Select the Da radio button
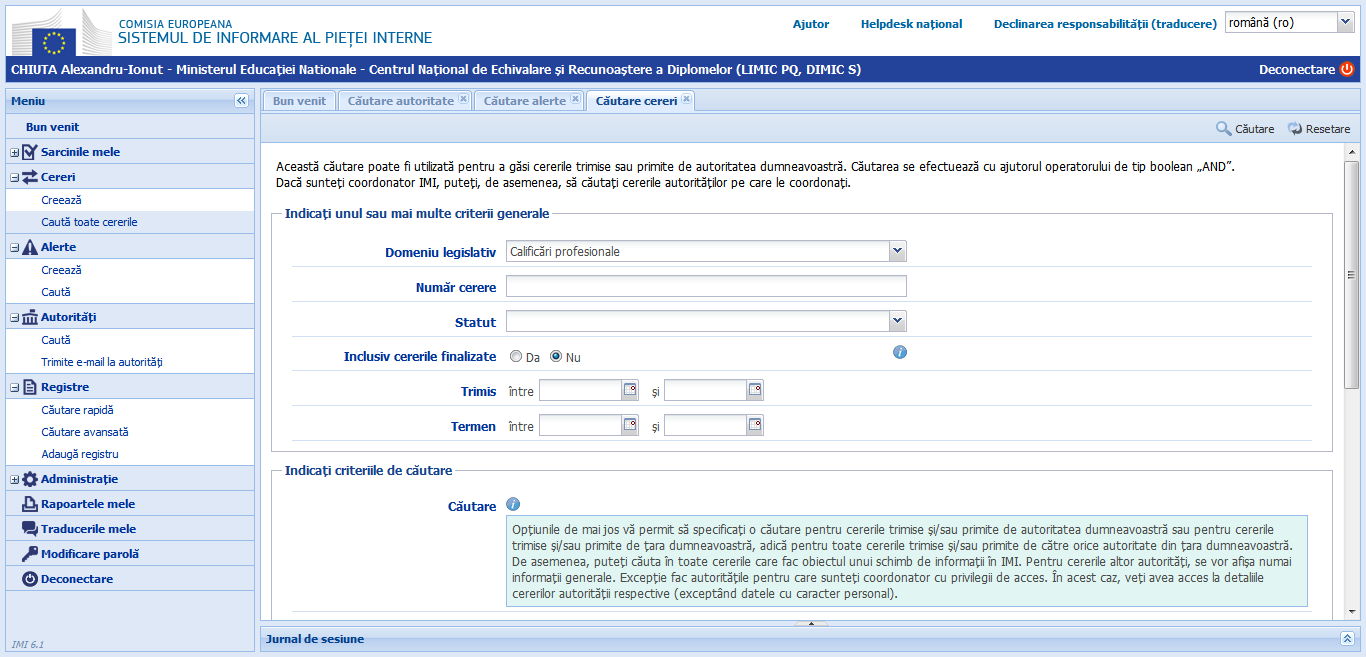 pyautogui.click(x=515, y=355)
